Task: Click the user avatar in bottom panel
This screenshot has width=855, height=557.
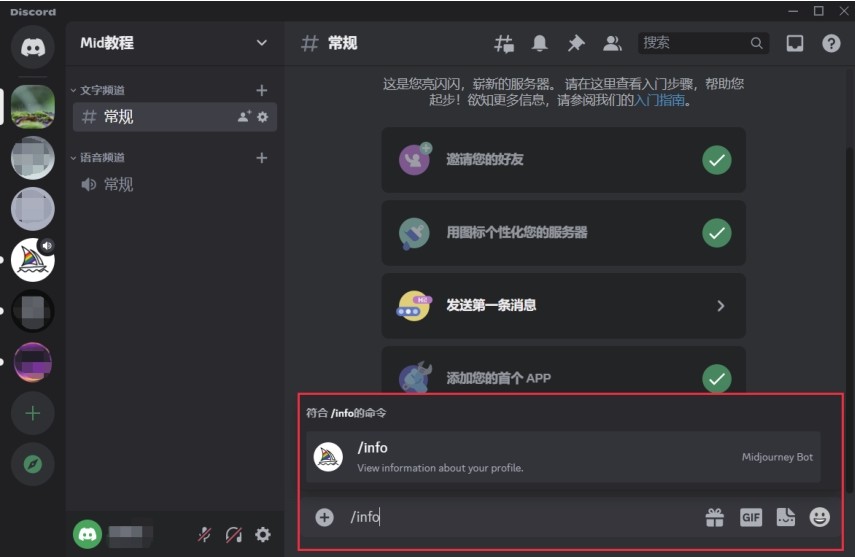Action: [x=87, y=534]
